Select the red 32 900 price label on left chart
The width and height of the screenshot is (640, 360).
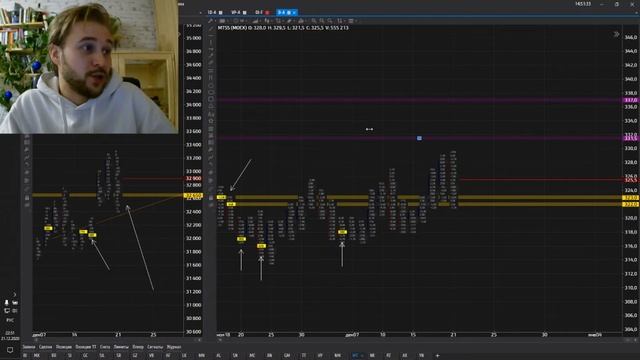[193, 178]
